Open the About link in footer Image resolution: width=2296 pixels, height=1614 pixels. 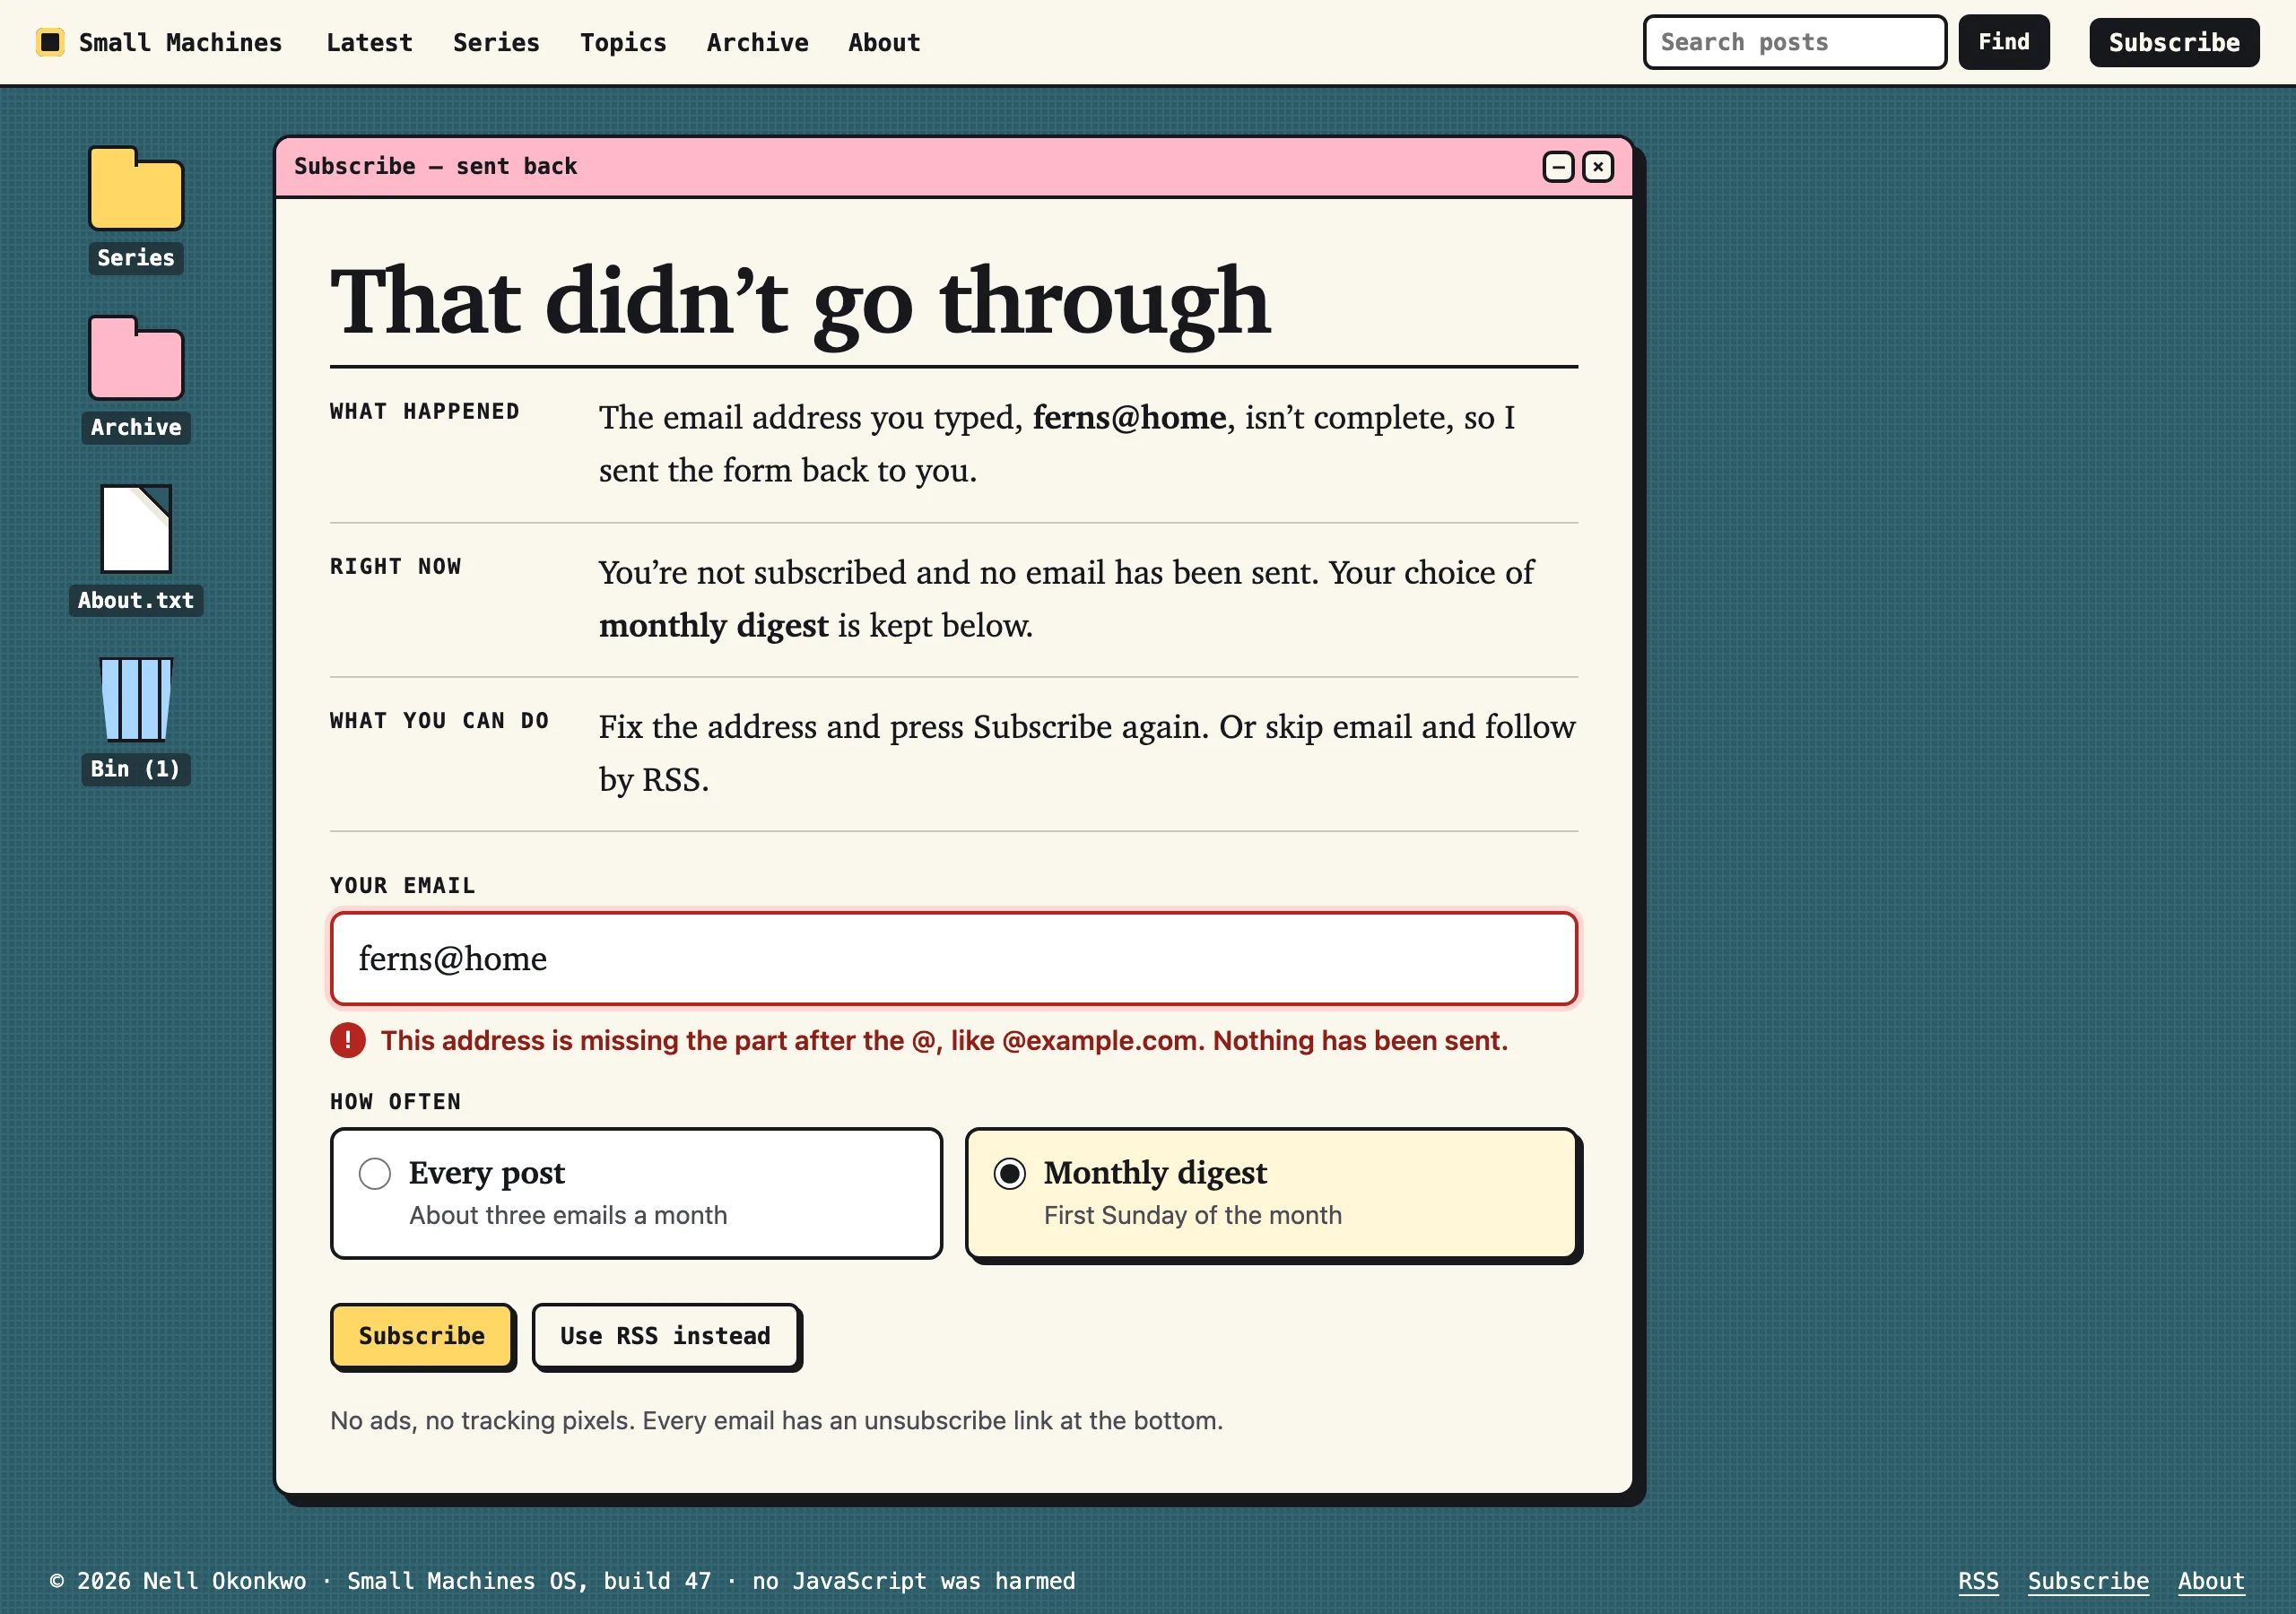(2211, 1581)
